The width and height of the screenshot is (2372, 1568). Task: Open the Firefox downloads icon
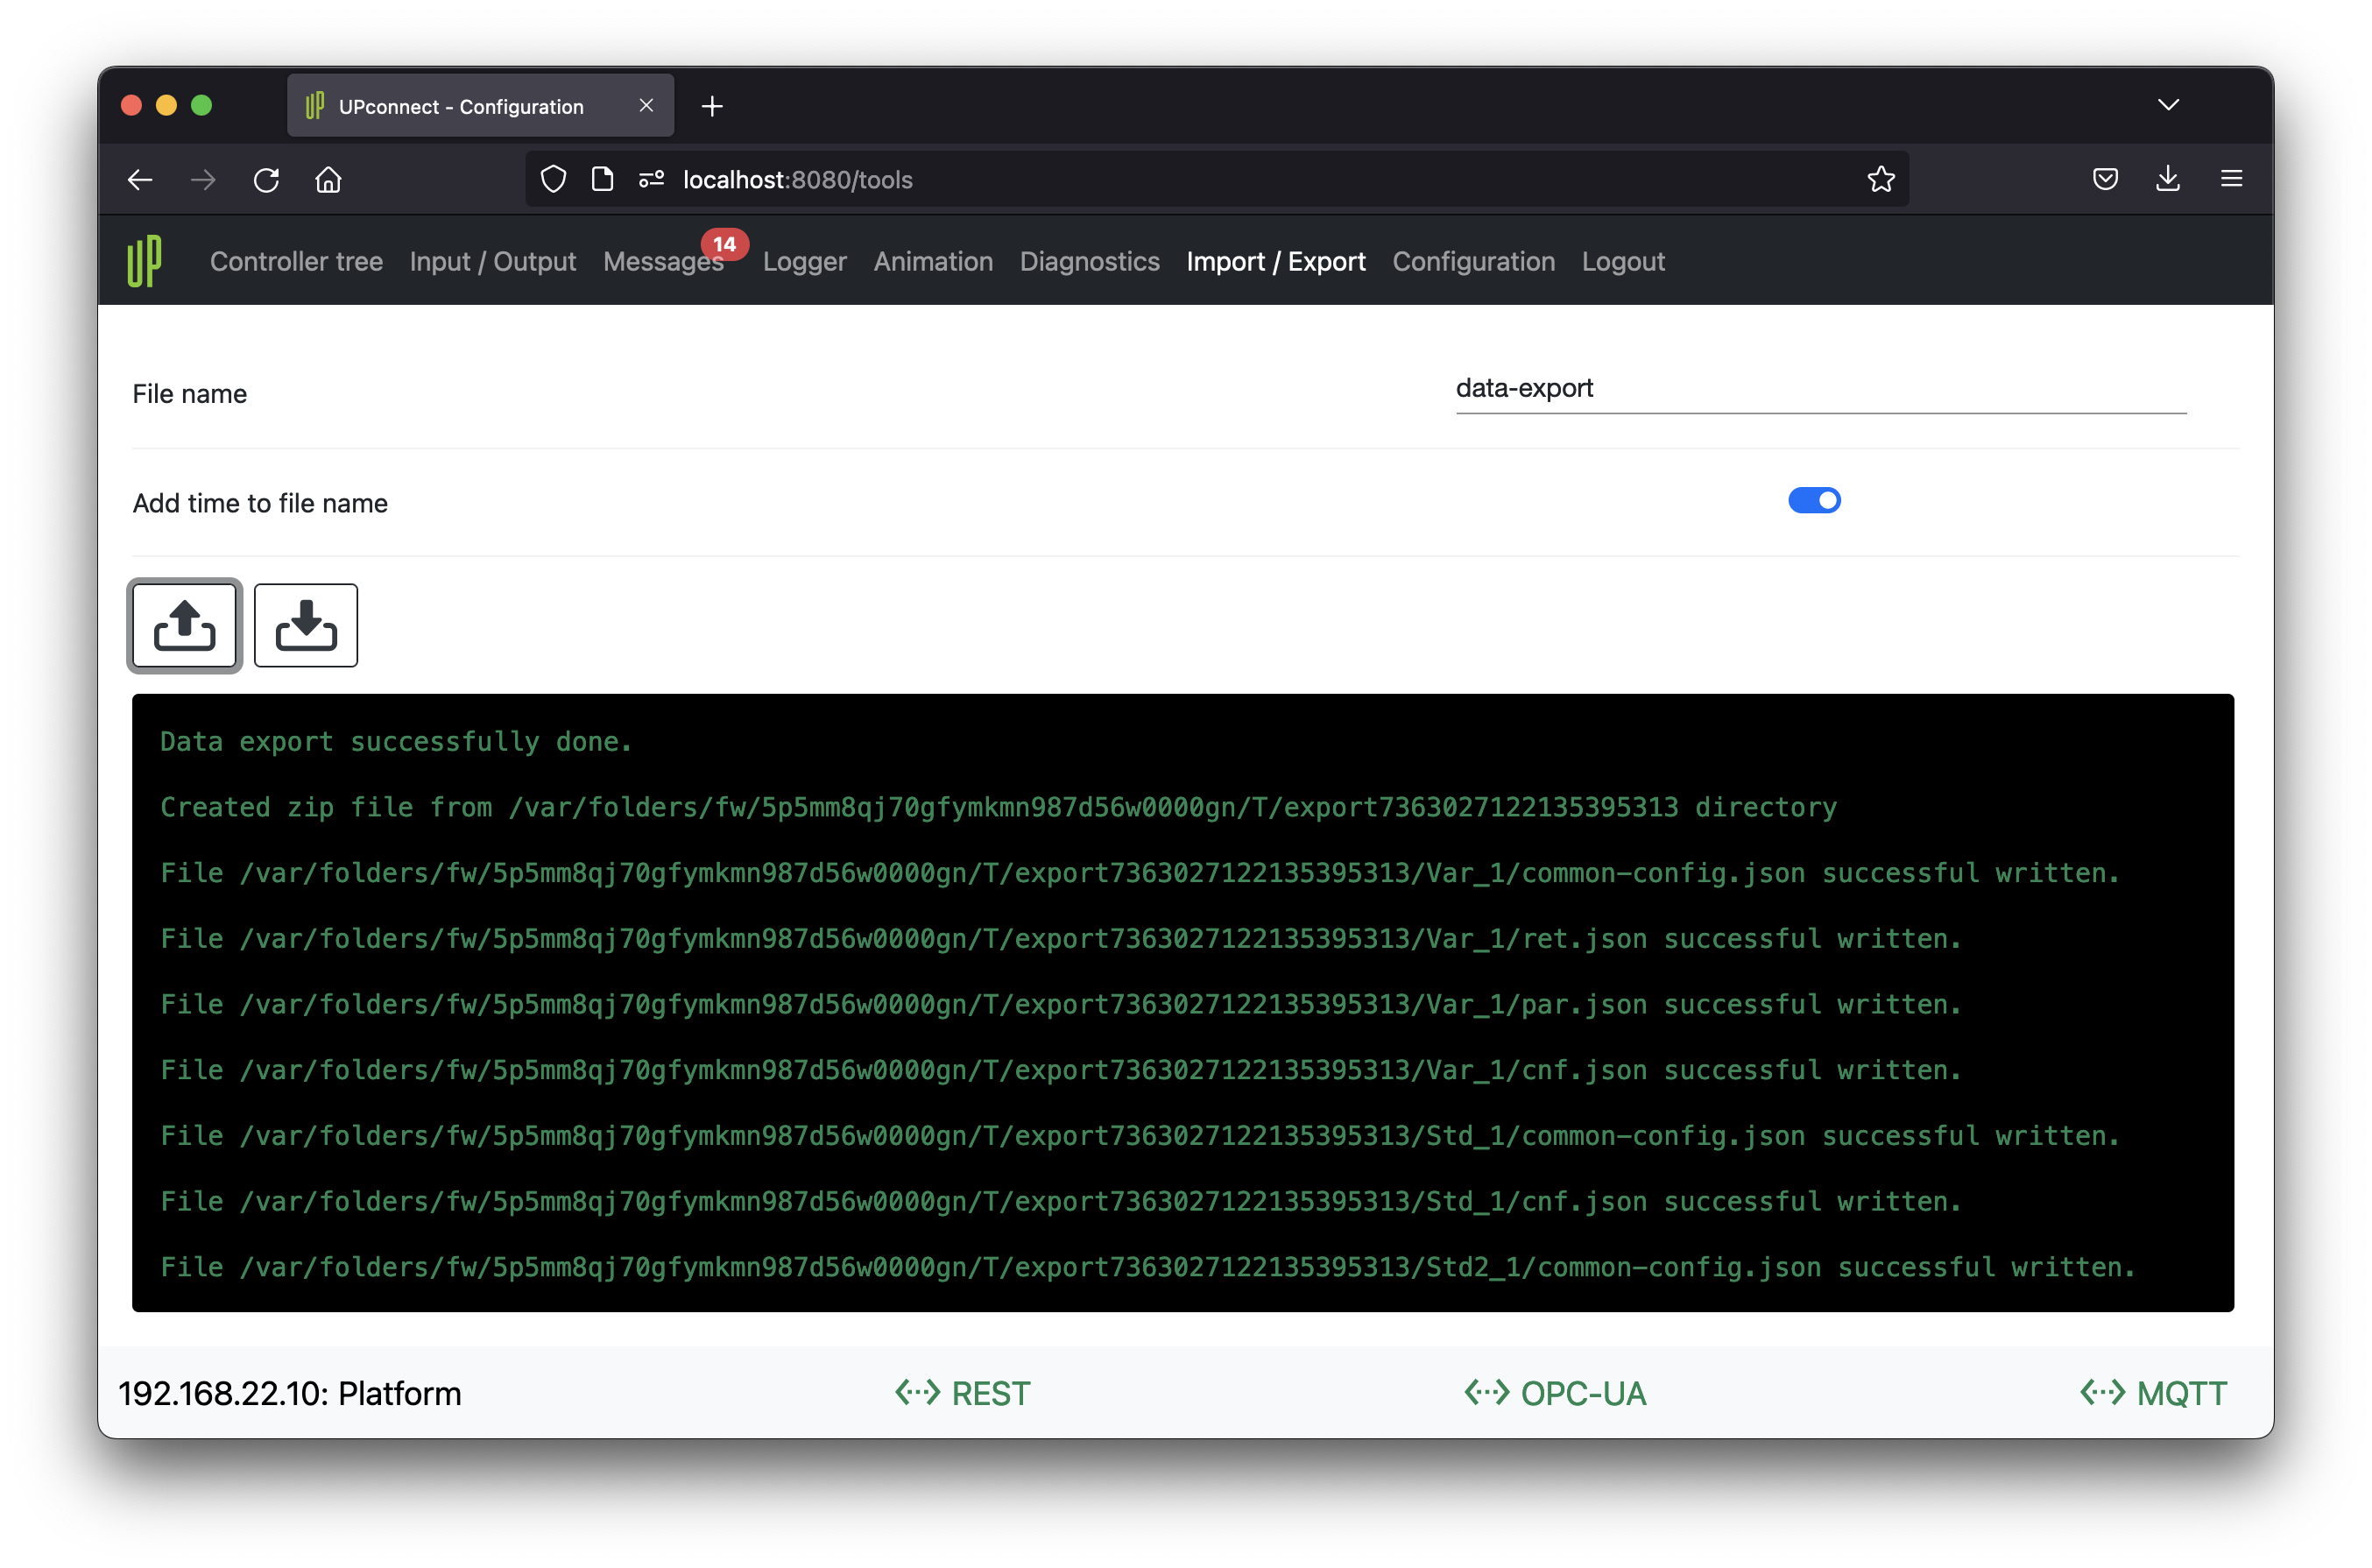pyautogui.click(x=2168, y=180)
